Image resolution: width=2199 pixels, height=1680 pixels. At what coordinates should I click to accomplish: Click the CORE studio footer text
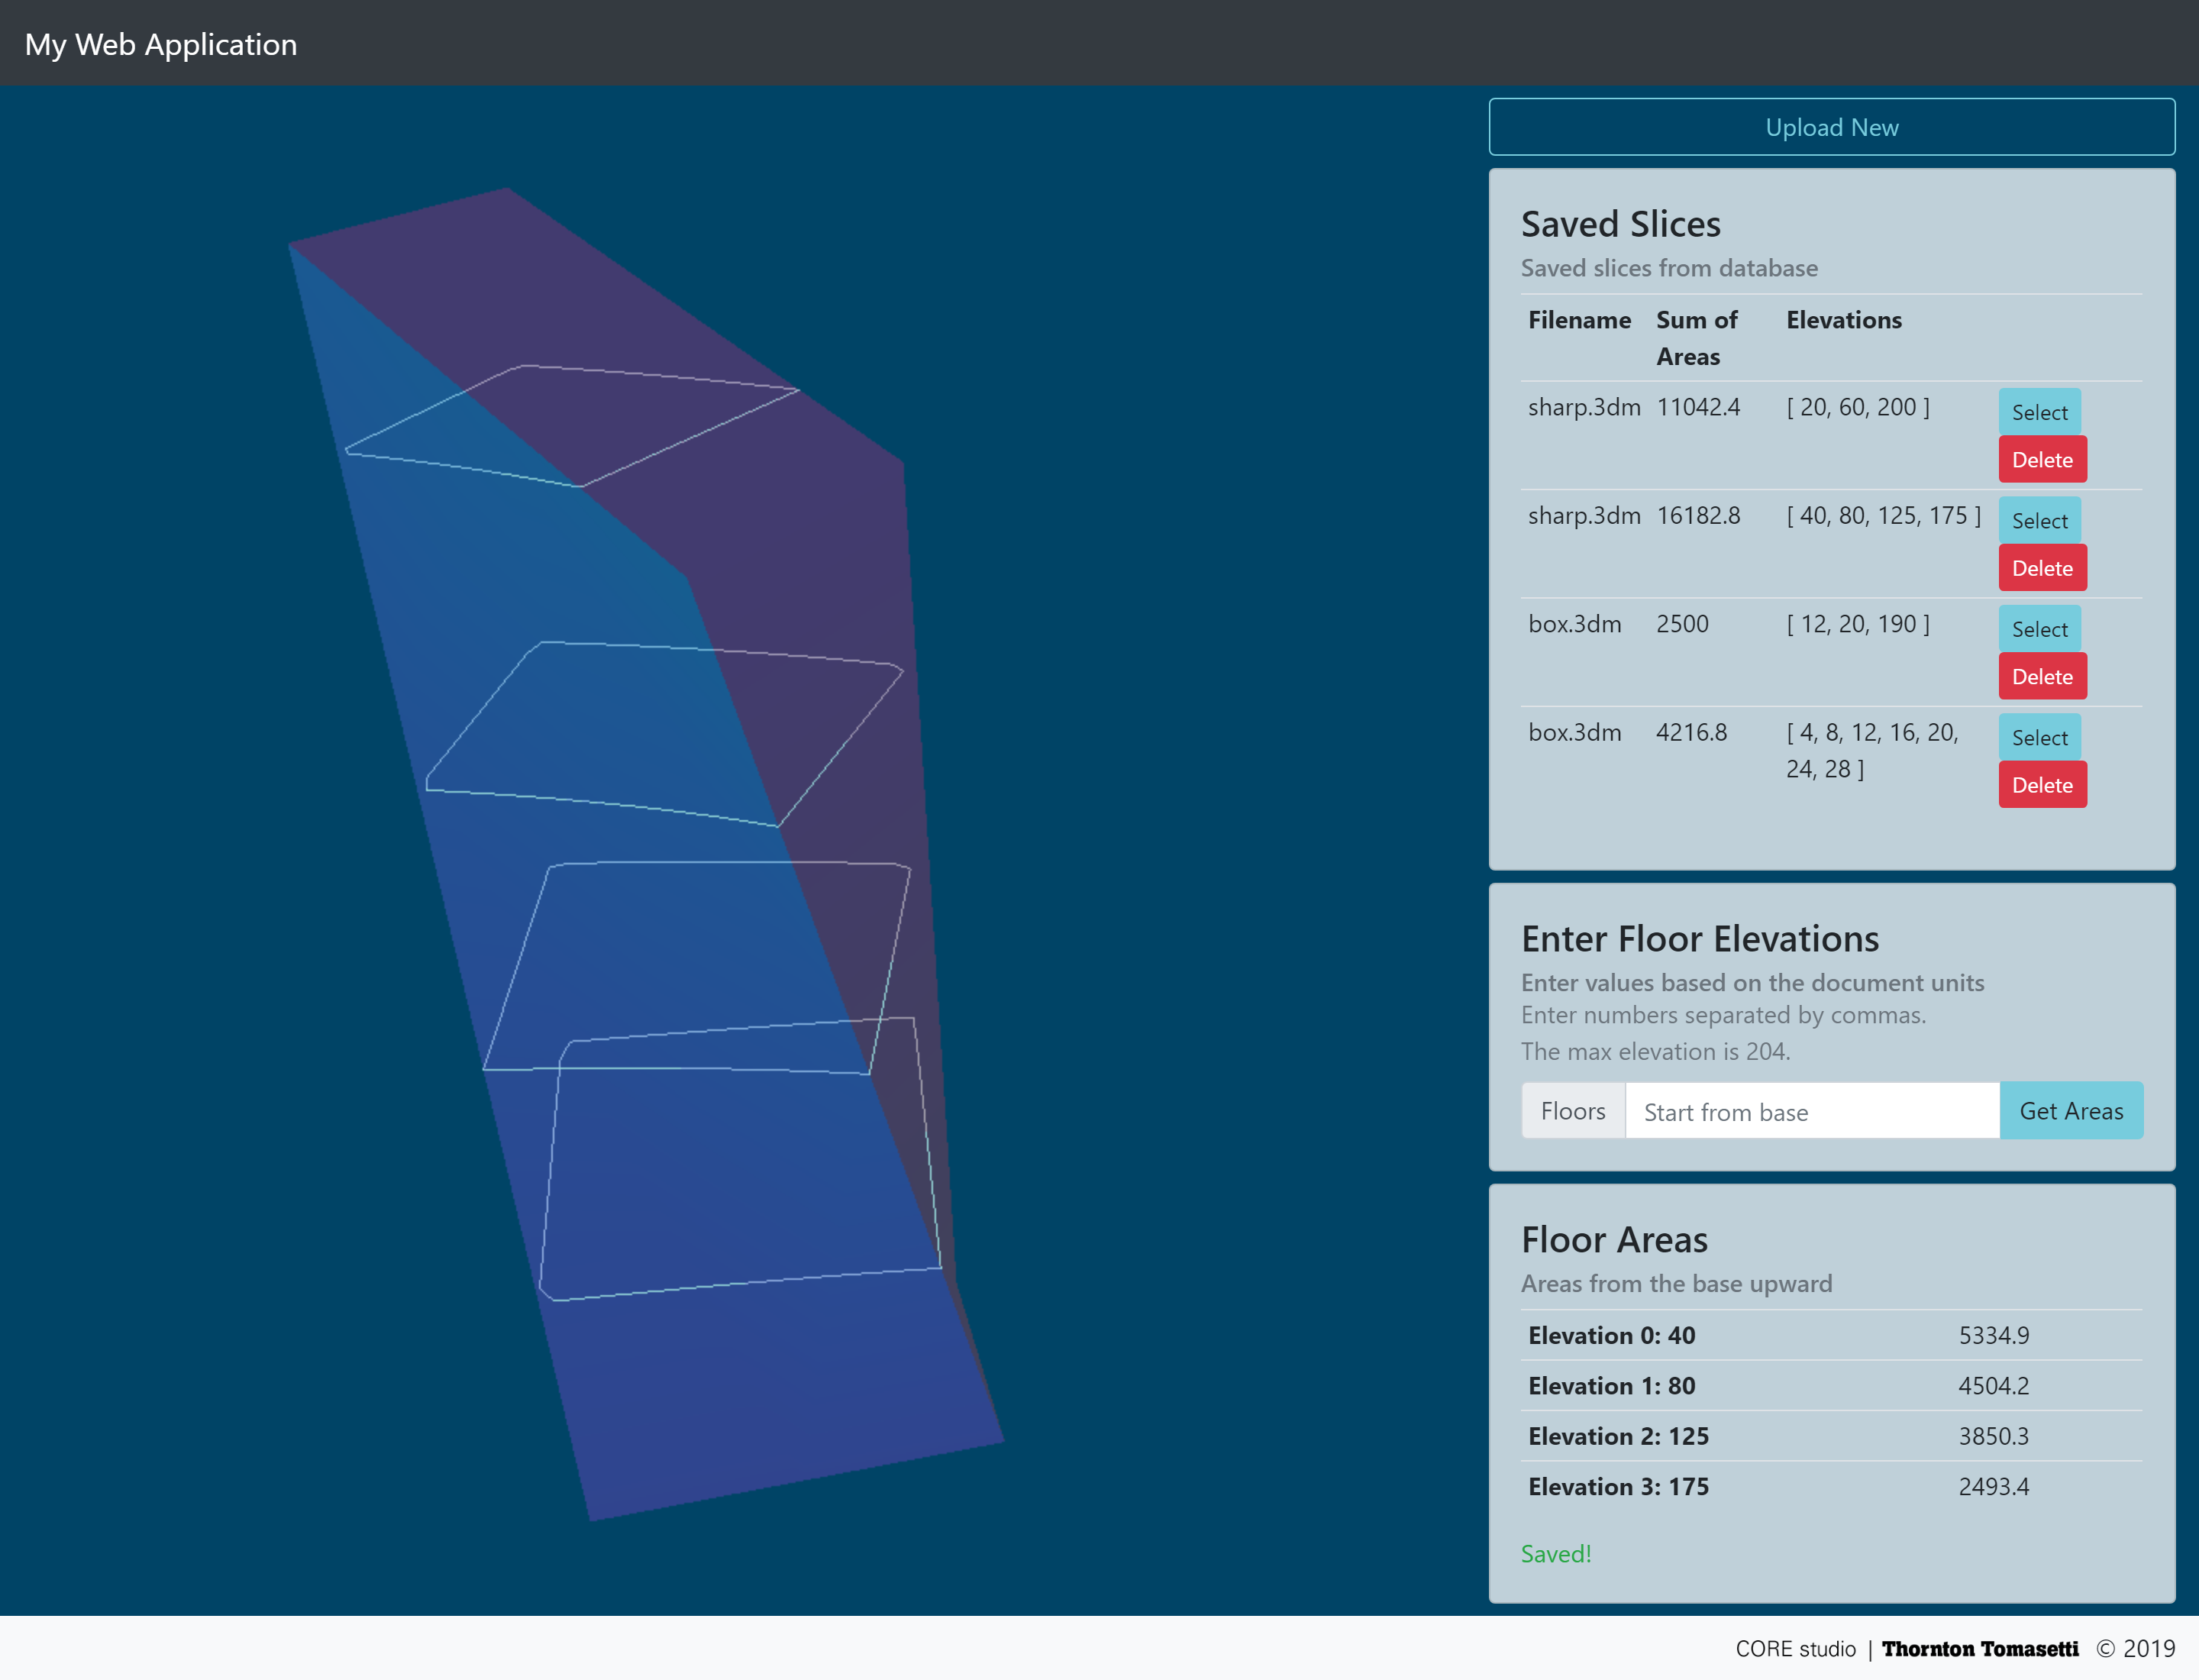[x=1794, y=1649]
